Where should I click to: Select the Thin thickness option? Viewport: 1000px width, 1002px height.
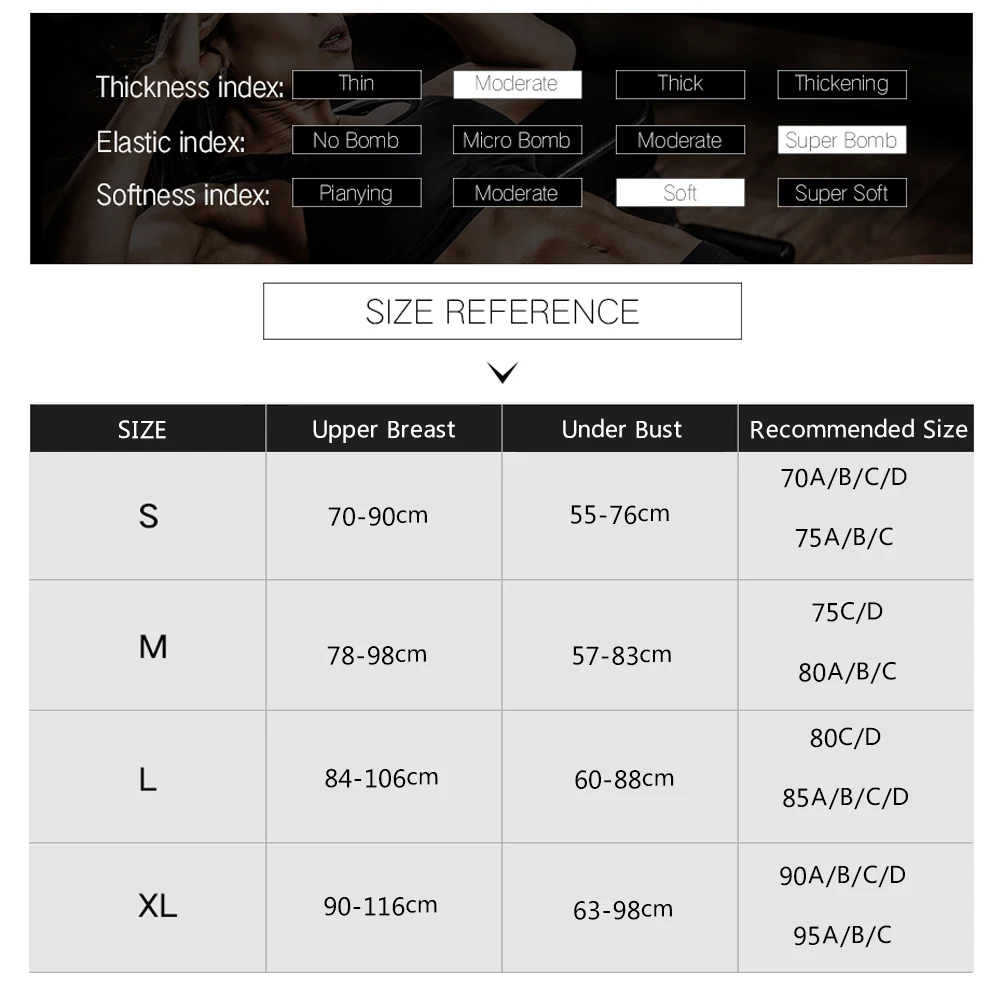coord(357,84)
